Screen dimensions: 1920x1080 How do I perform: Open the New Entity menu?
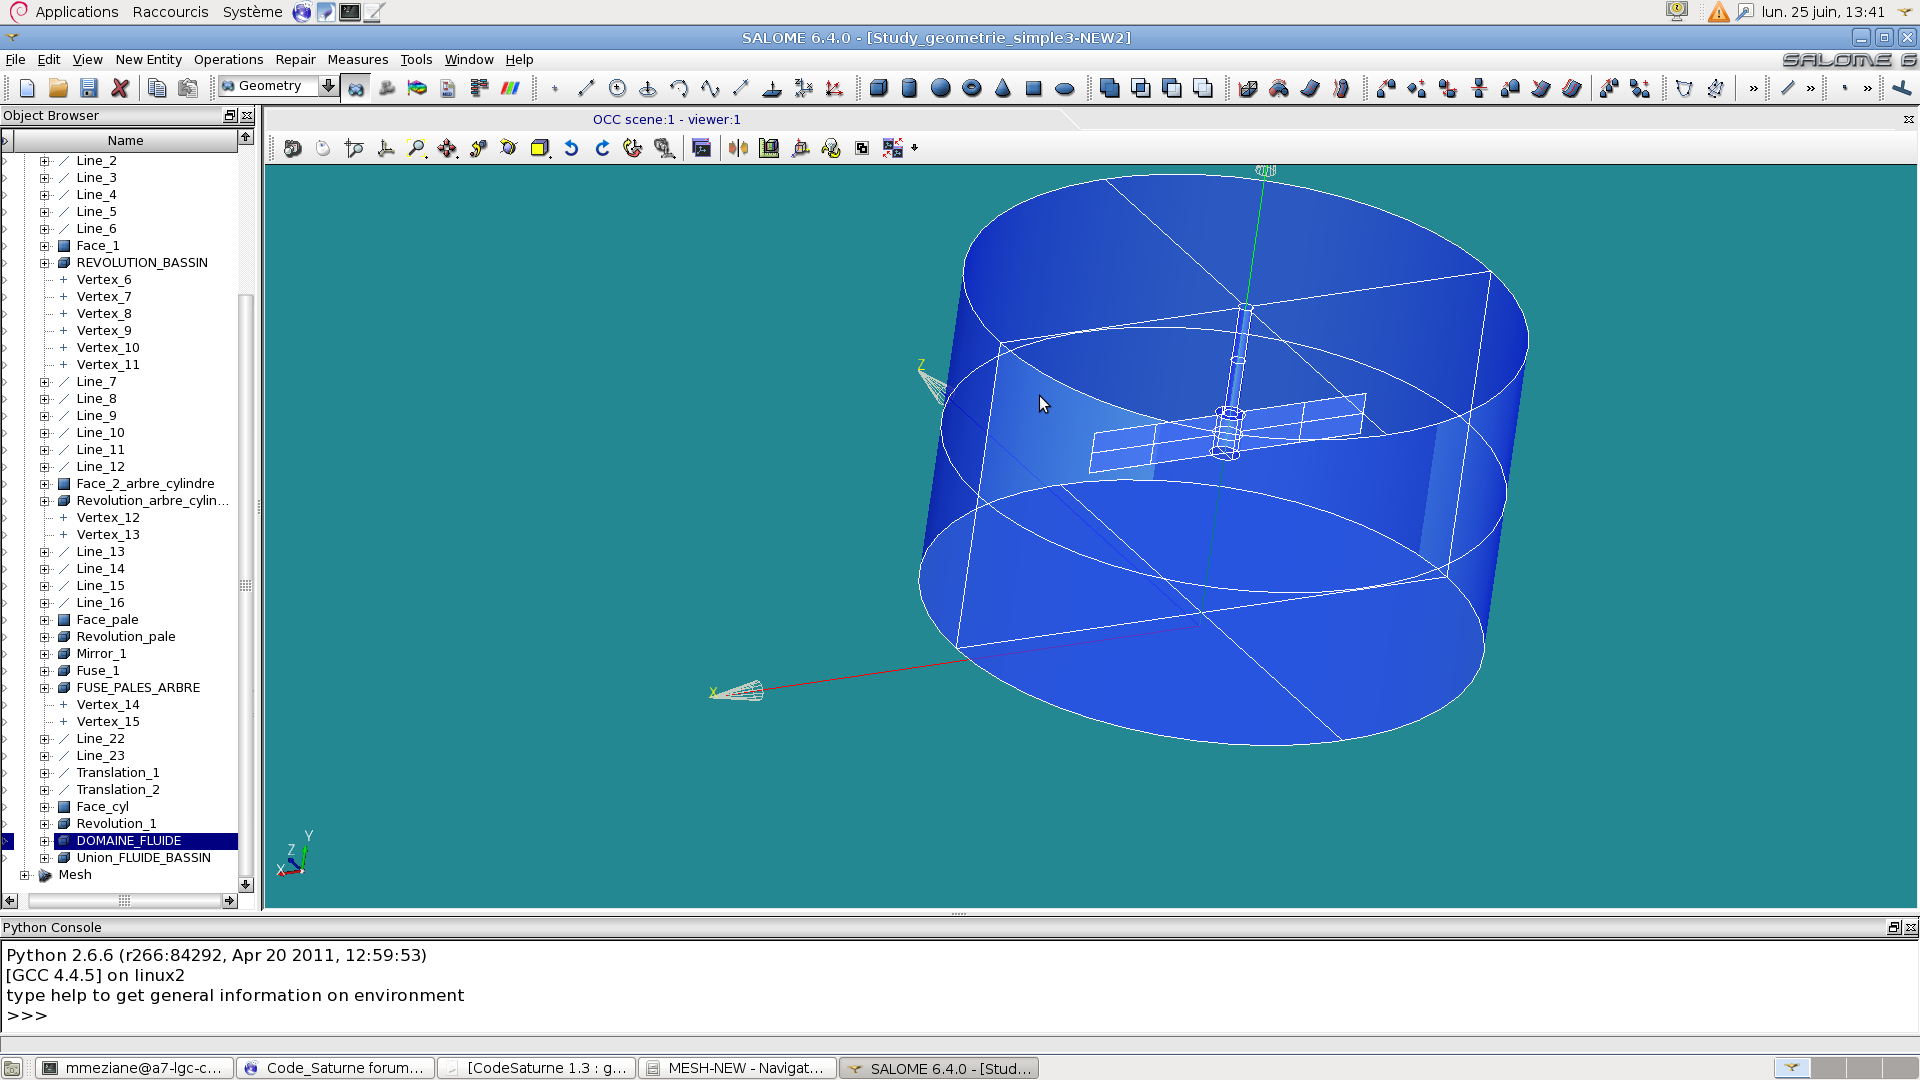tap(148, 60)
